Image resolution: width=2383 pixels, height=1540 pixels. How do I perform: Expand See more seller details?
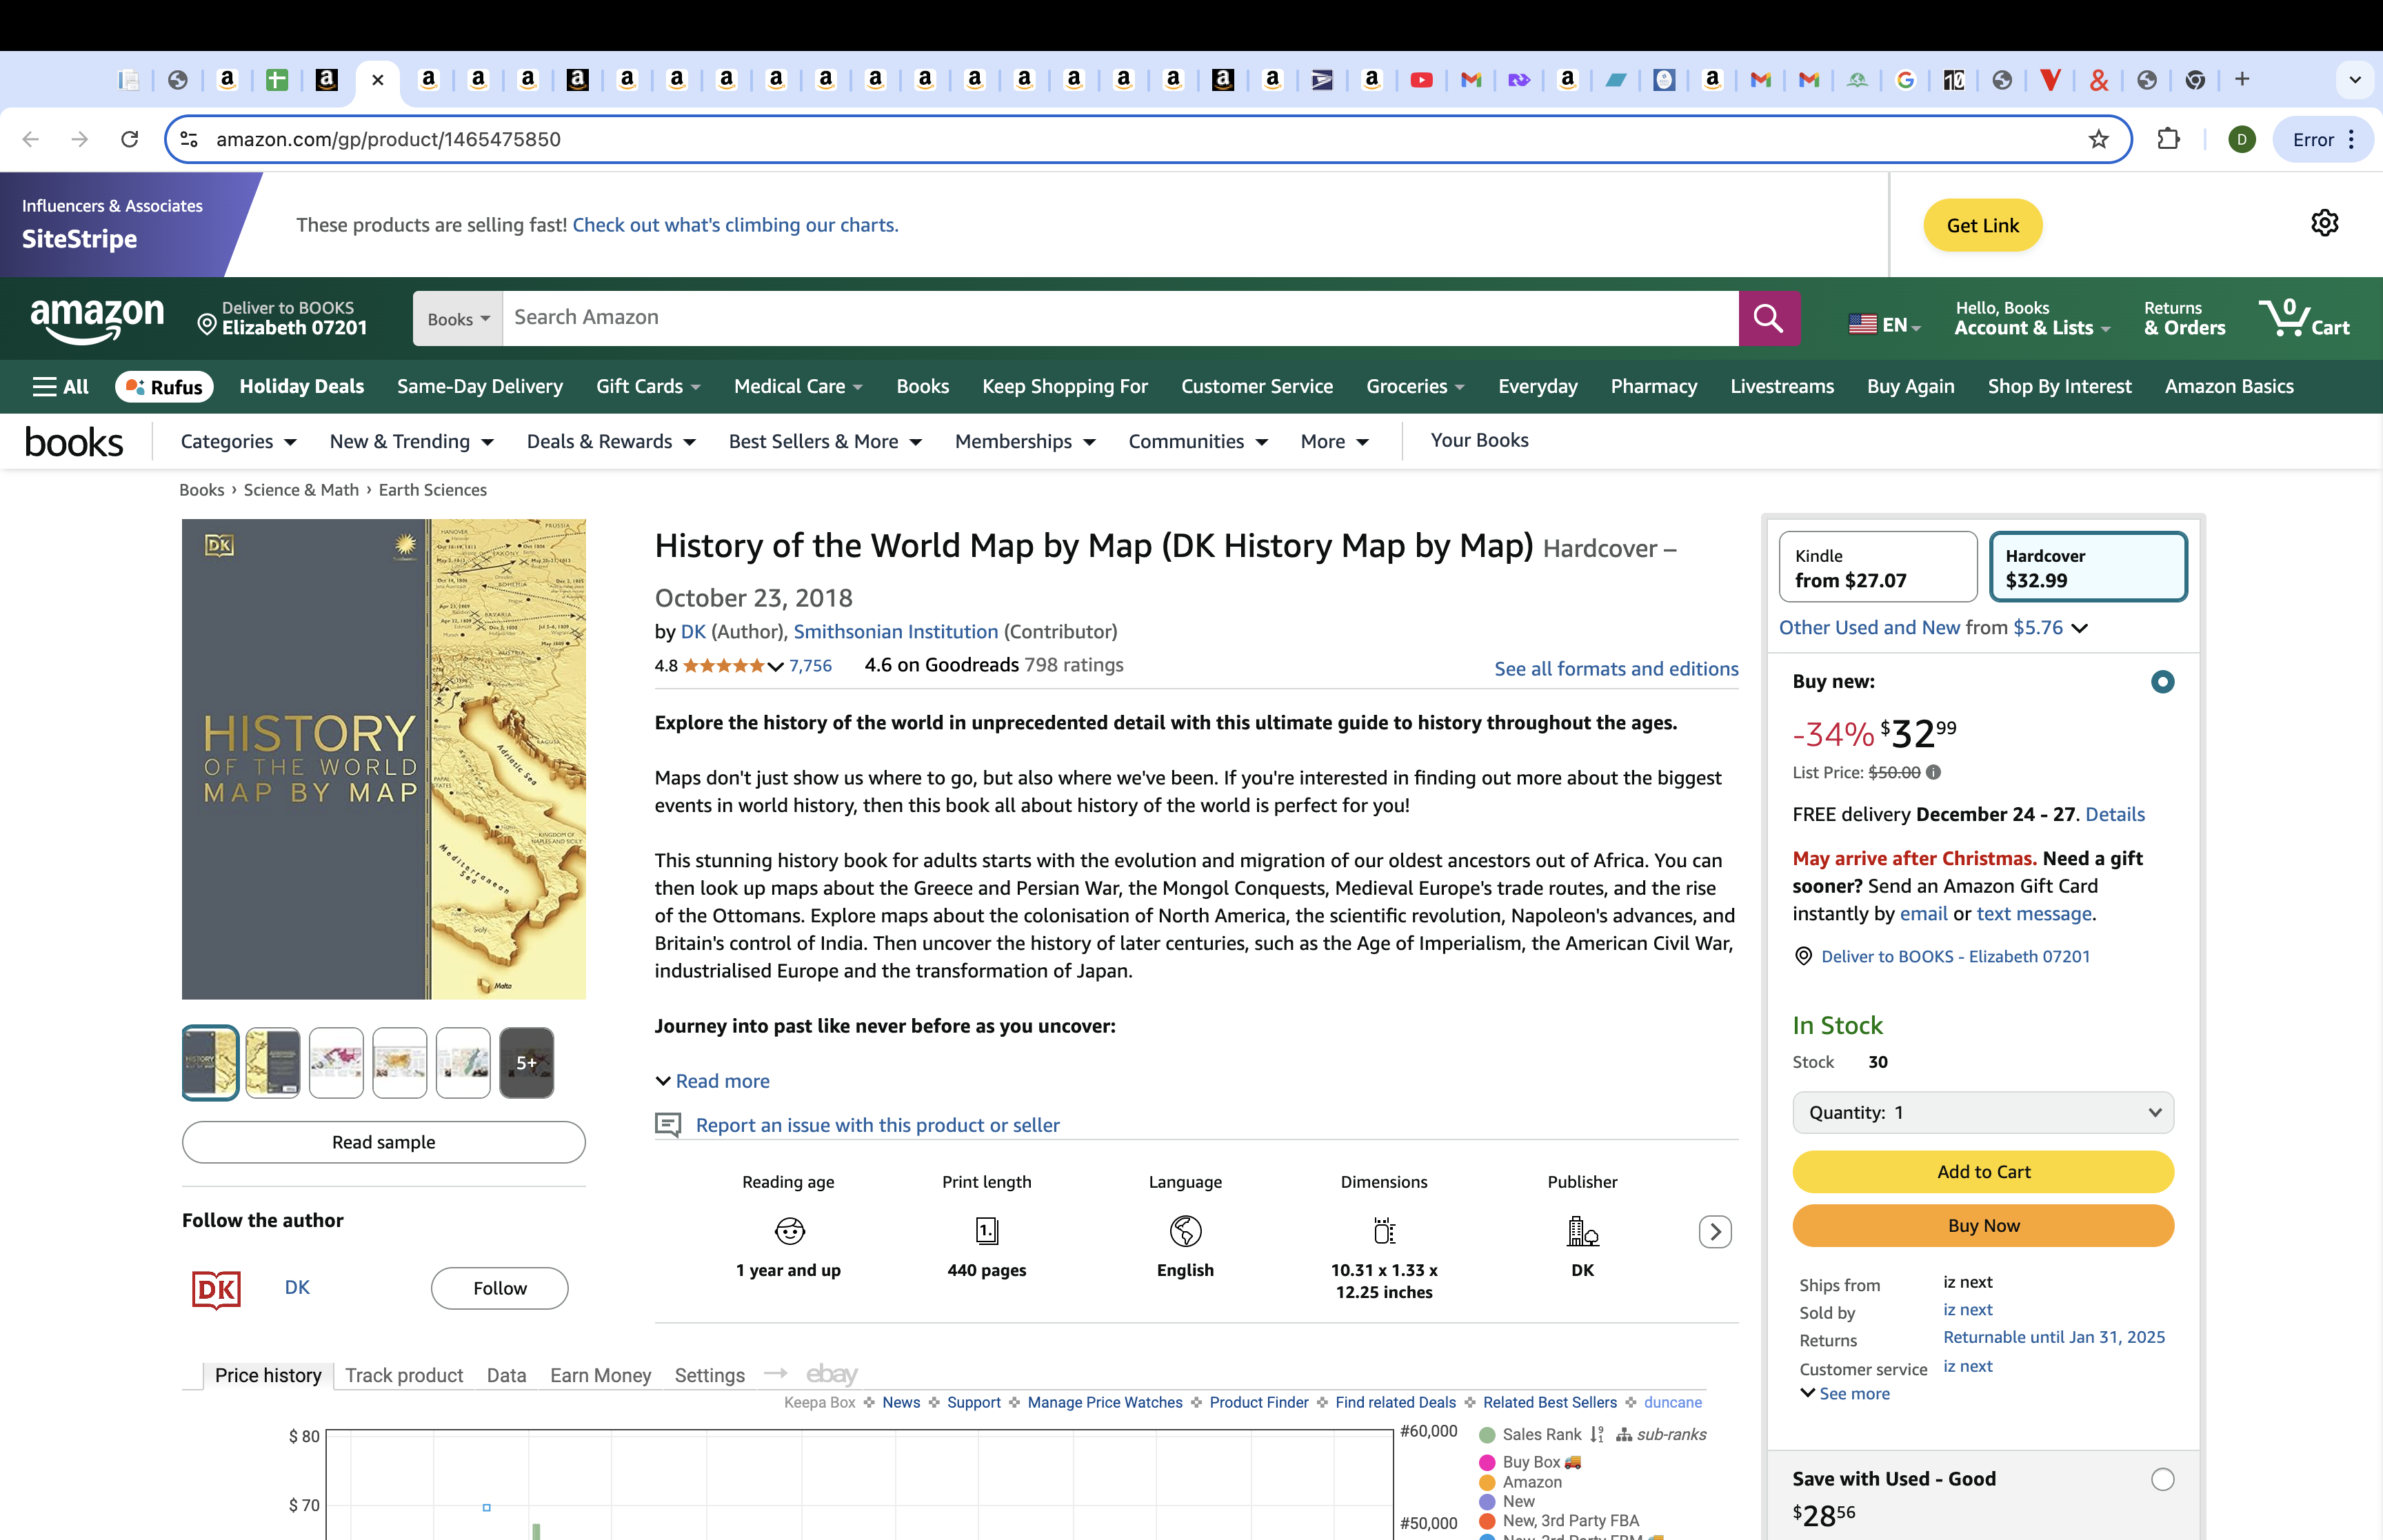(1844, 1393)
